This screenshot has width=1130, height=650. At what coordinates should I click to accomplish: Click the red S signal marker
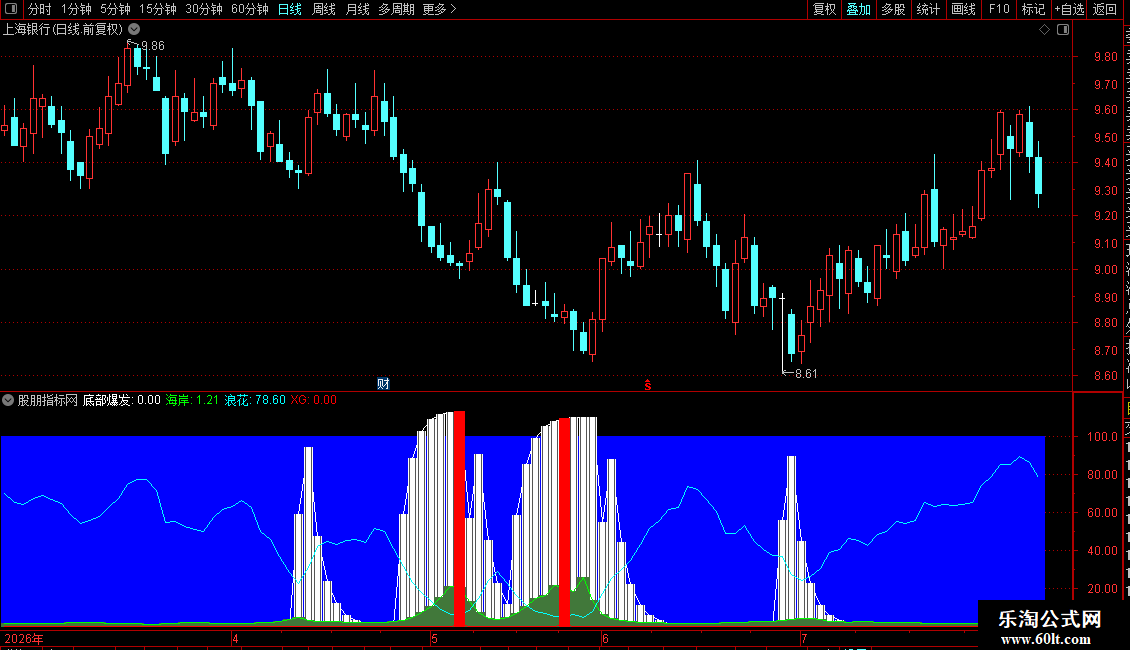coord(648,385)
